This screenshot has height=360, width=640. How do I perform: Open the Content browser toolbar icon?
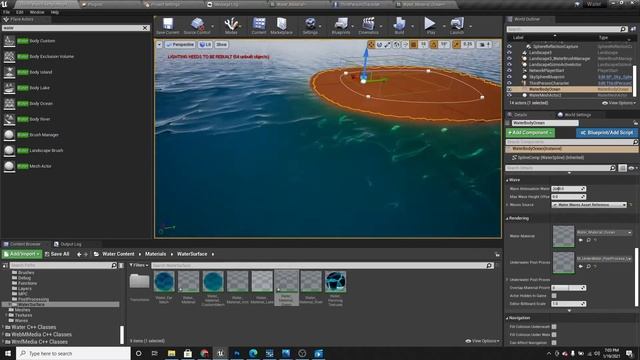(259, 26)
